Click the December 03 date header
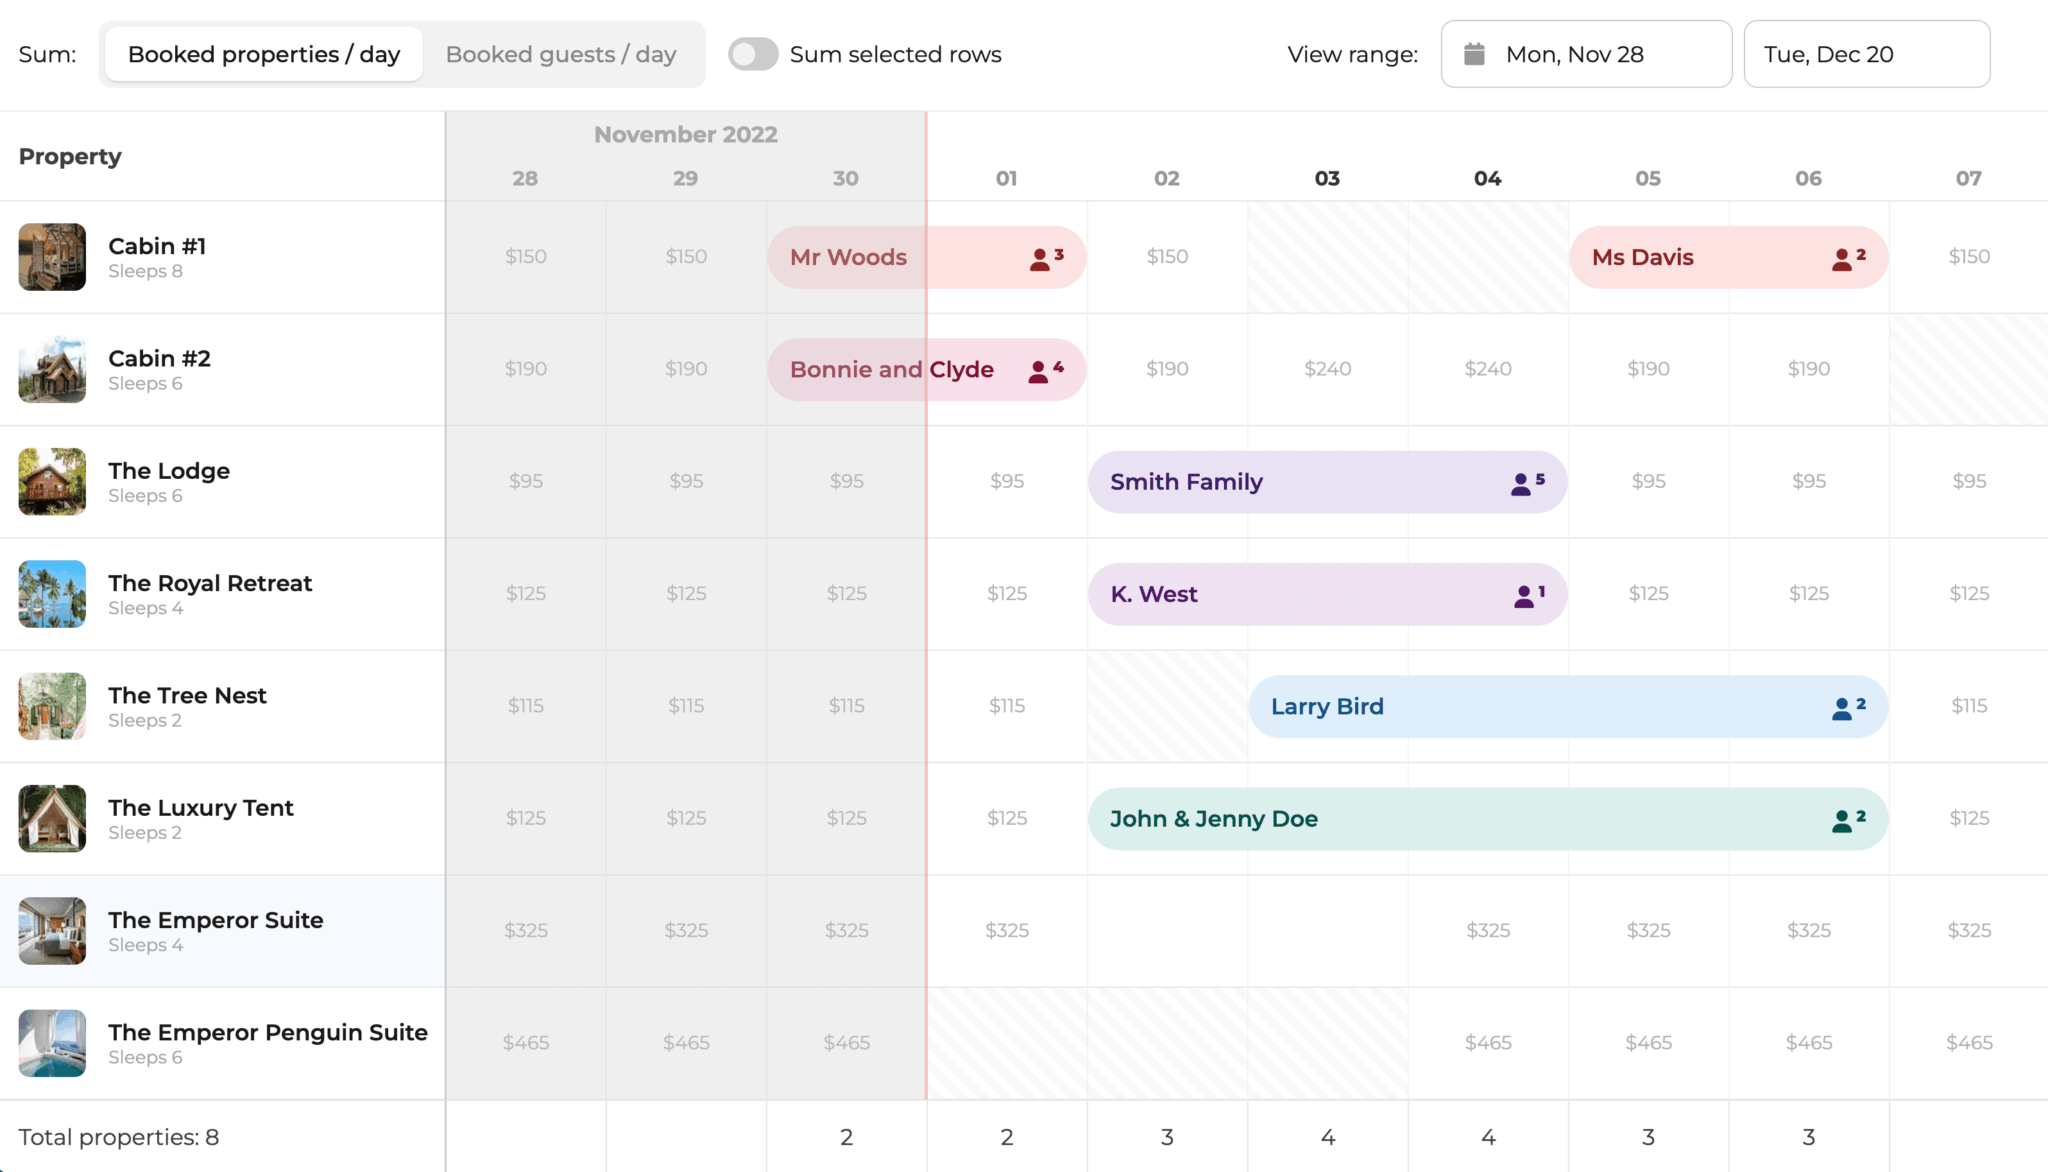The width and height of the screenshot is (2048, 1172). [1327, 178]
